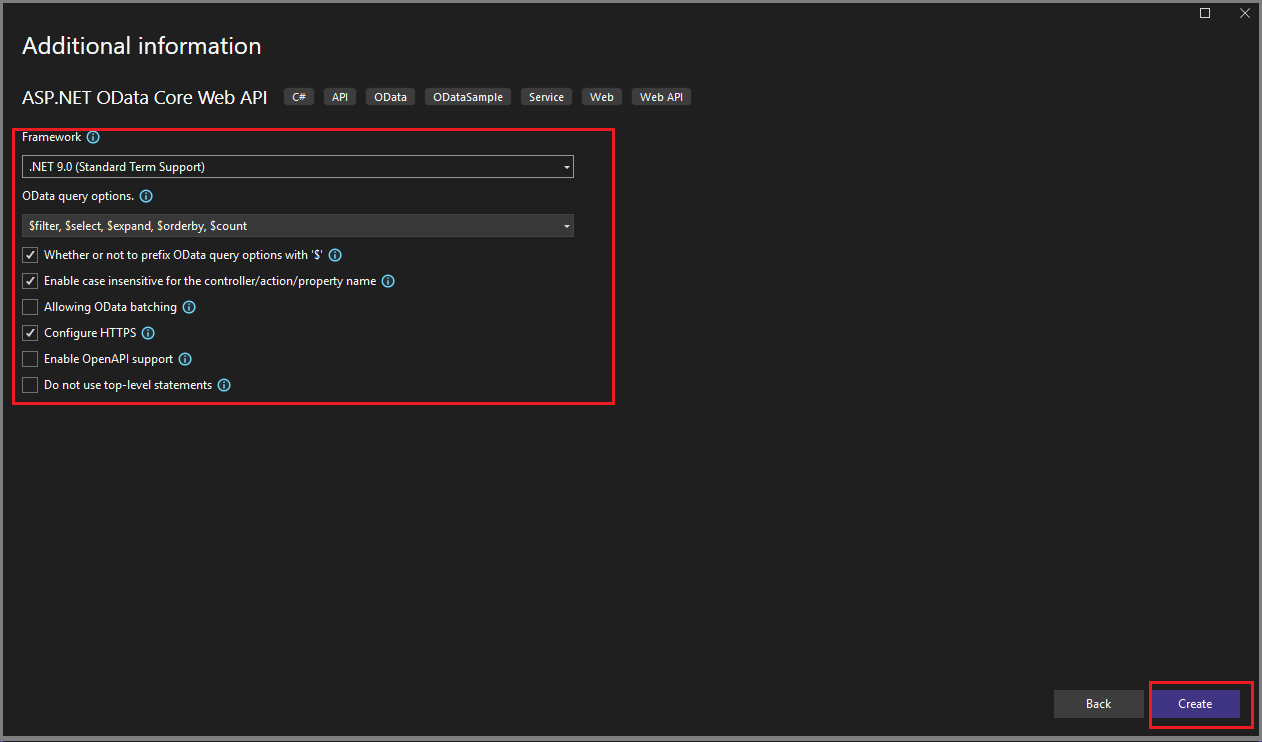
Task: Click the Web tag
Action: pos(602,97)
